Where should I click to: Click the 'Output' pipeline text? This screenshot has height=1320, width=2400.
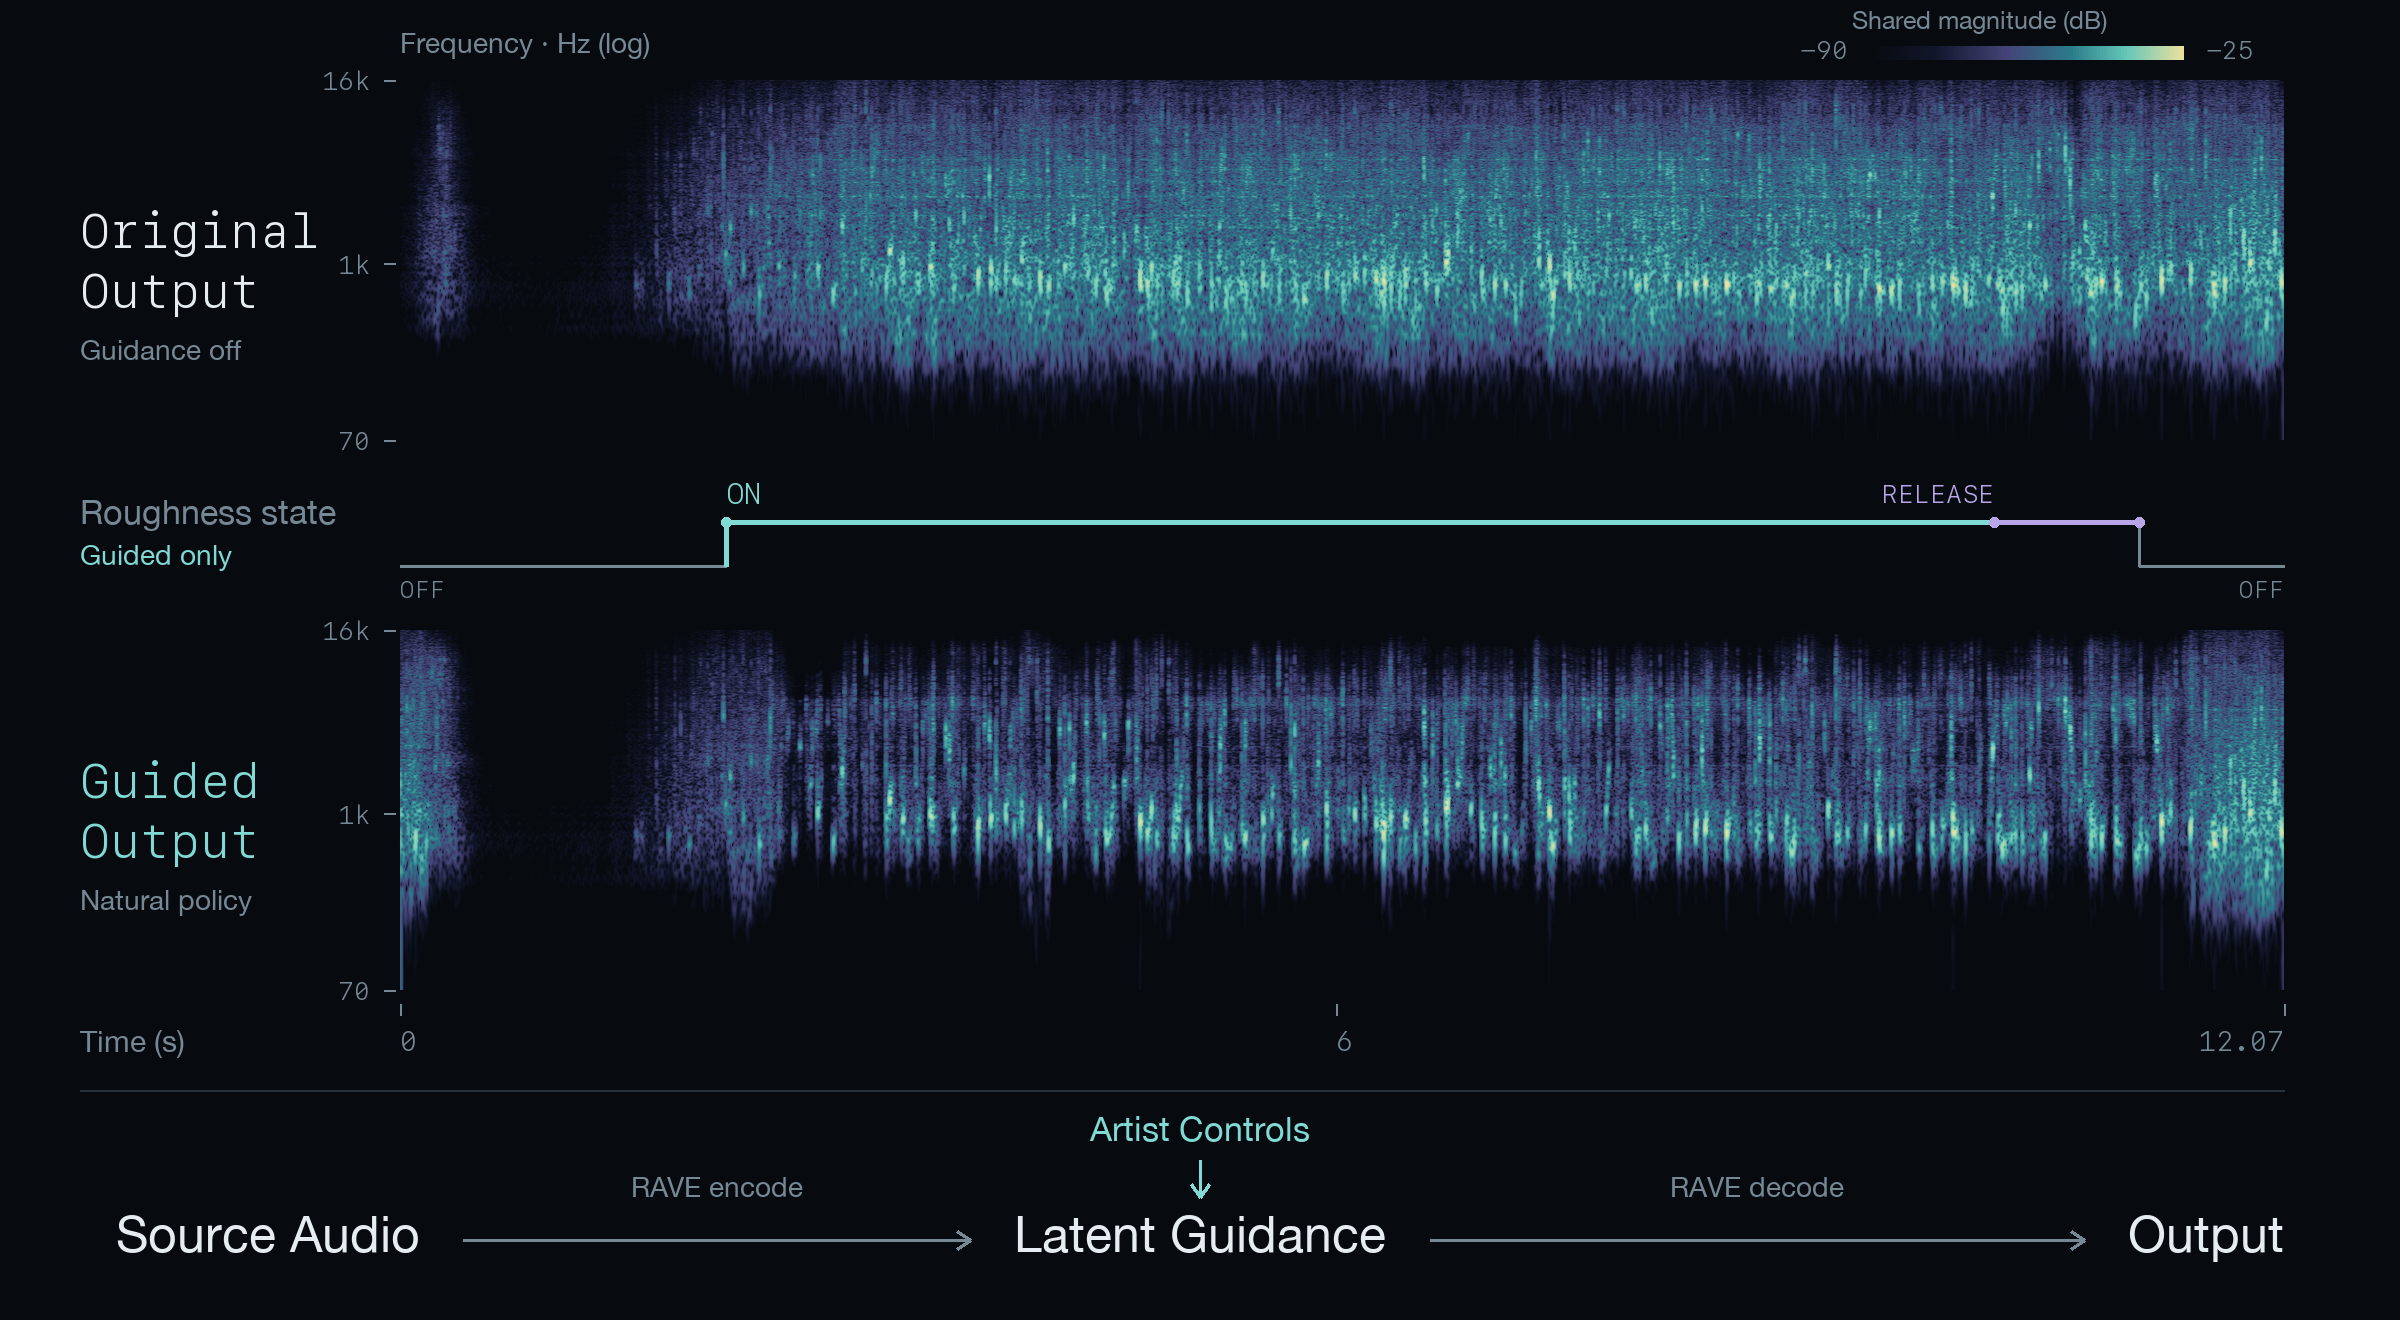coord(2205,1237)
